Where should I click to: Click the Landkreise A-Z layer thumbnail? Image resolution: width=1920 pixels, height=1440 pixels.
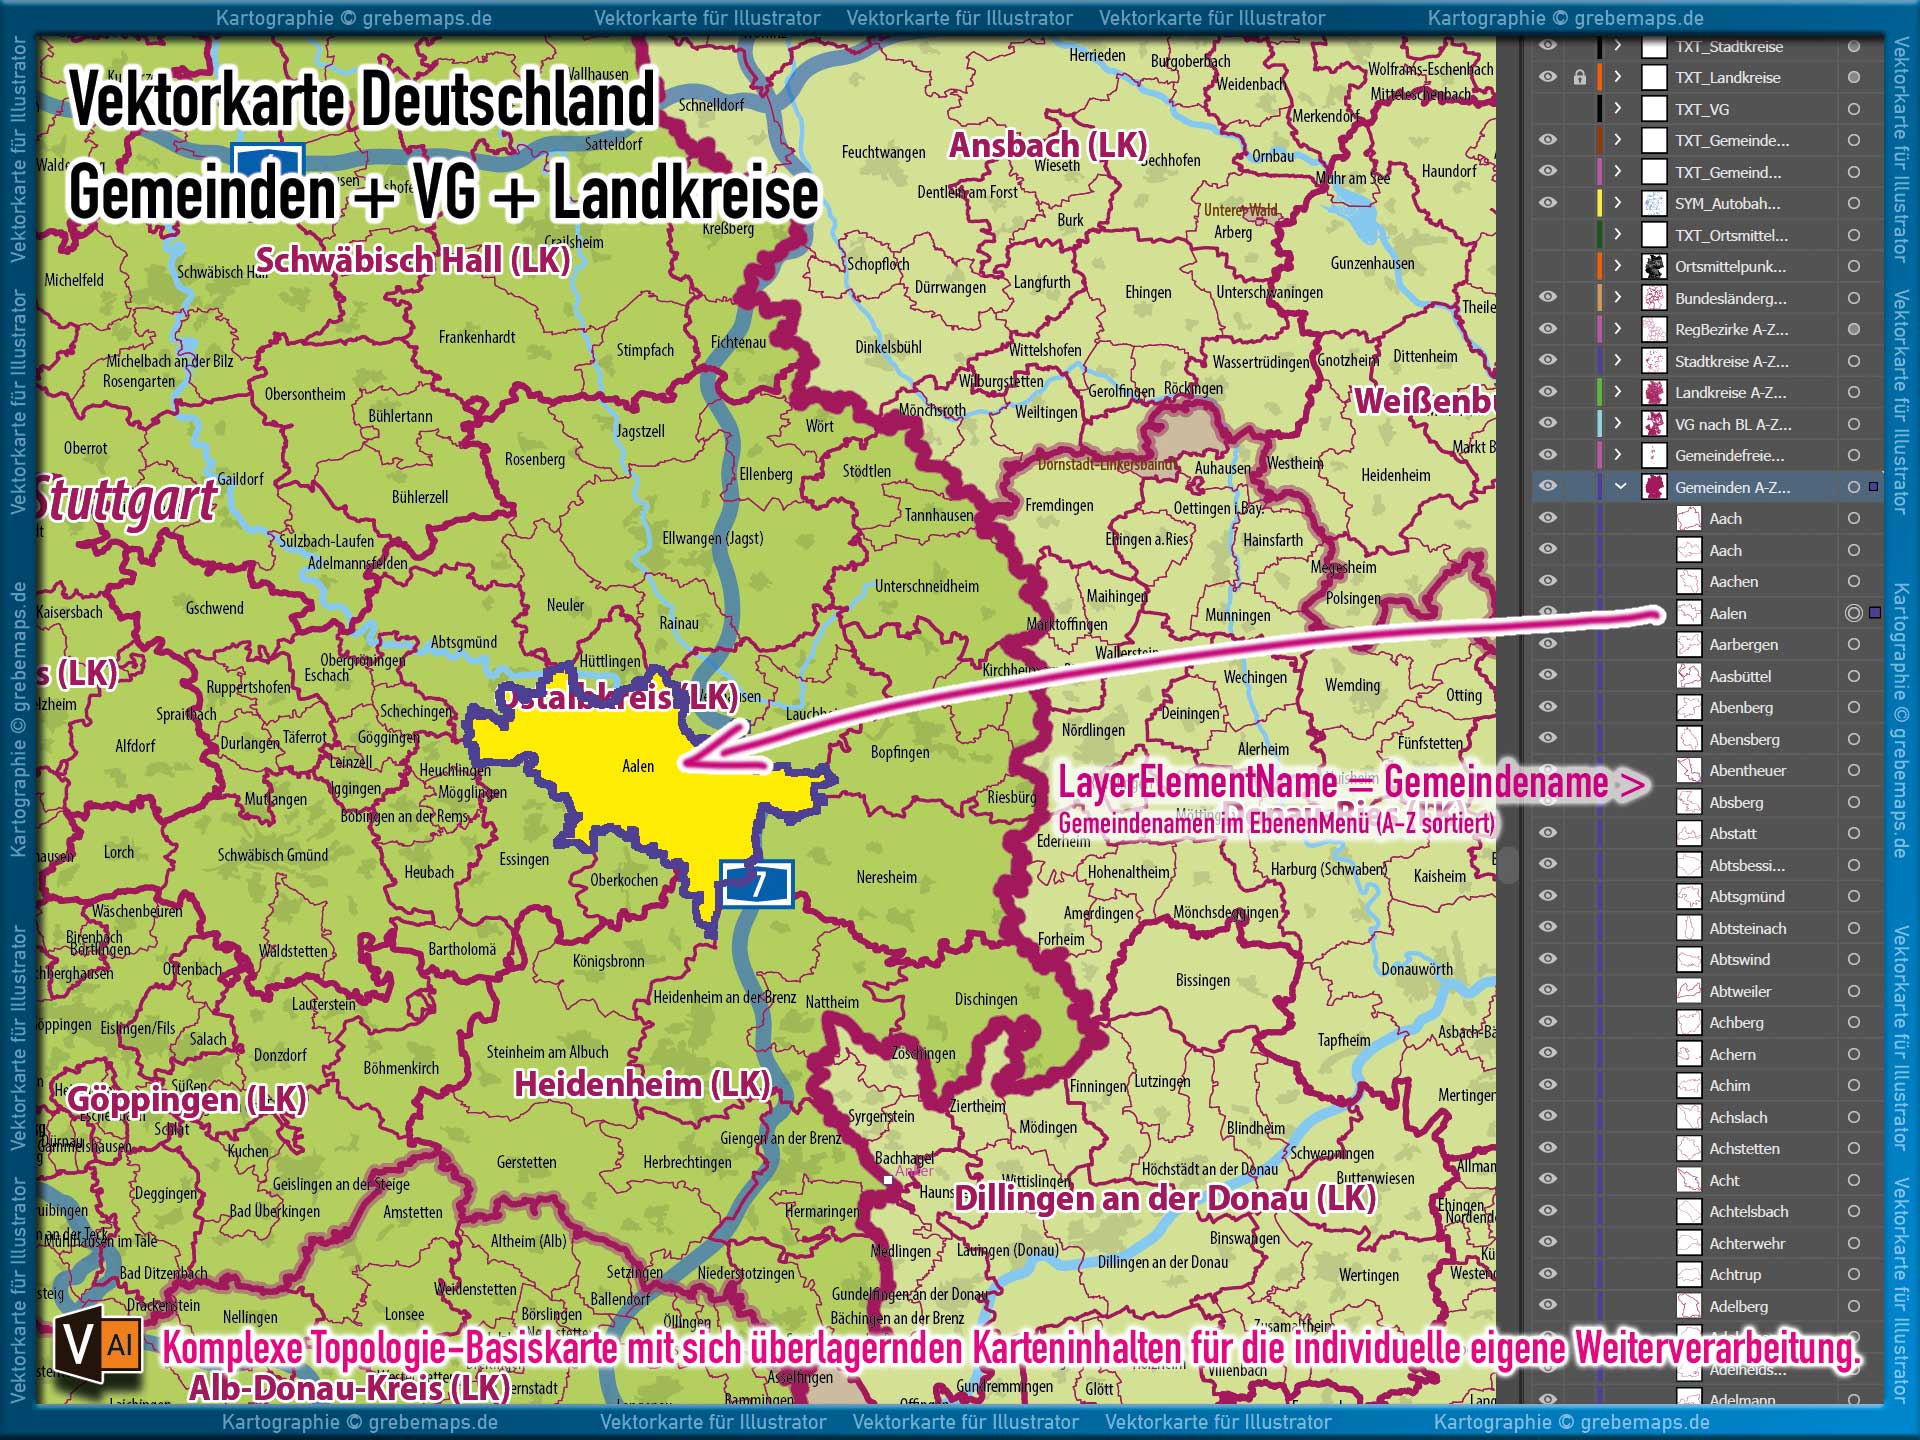pyautogui.click(x=1655, y=392)
